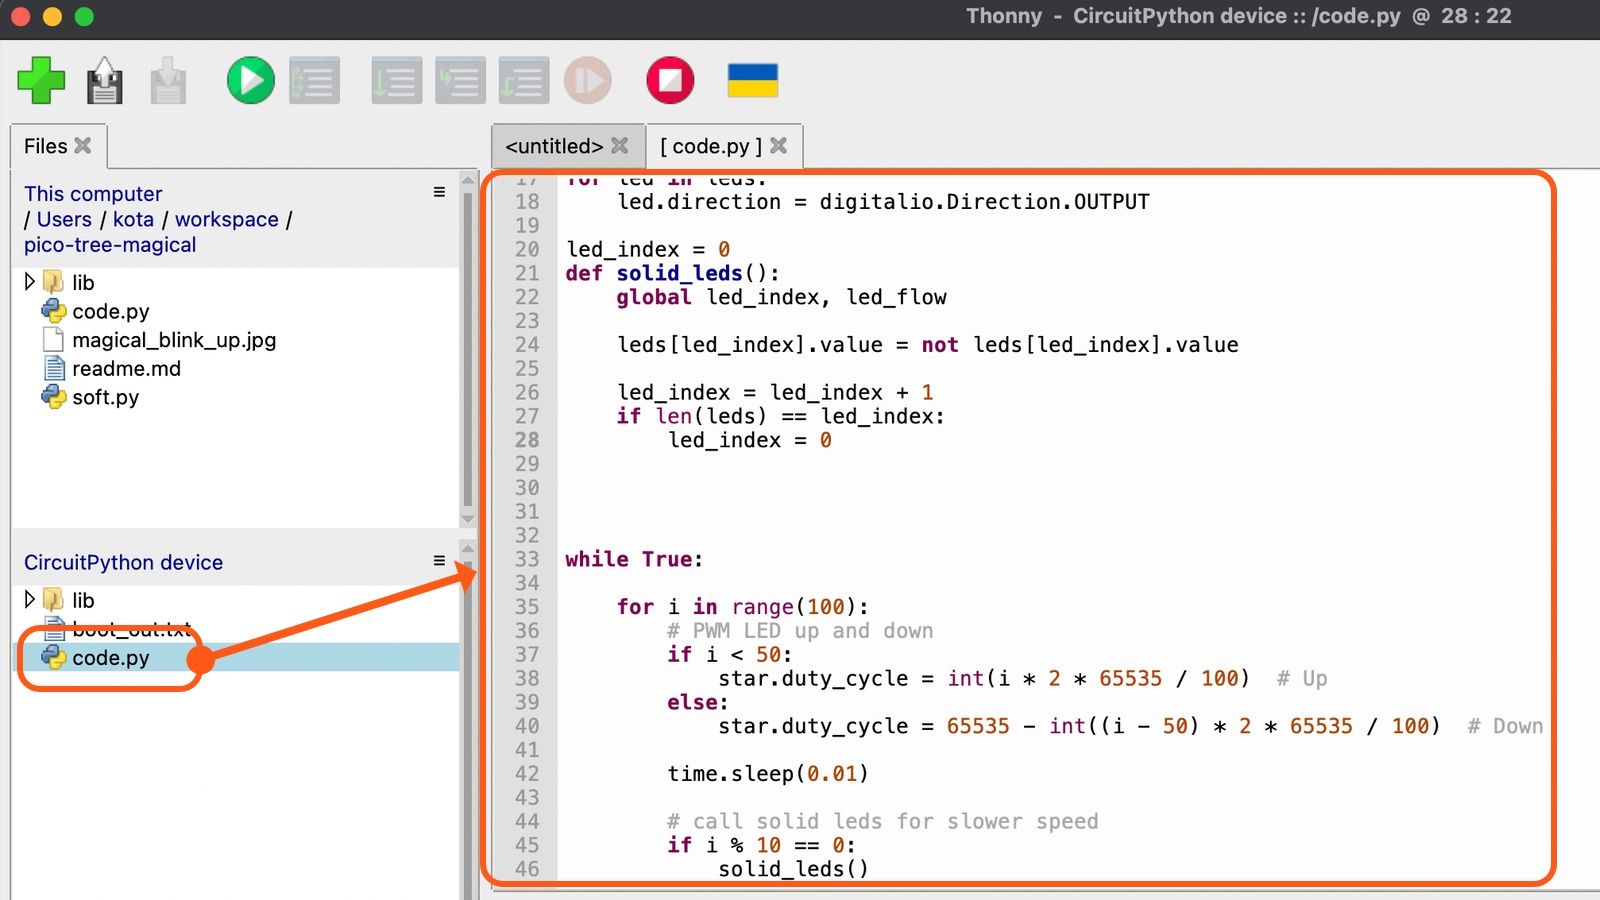Click the CircuitPython device heading link
Screen dimensions: 1600x900
[x=123, y=563]
